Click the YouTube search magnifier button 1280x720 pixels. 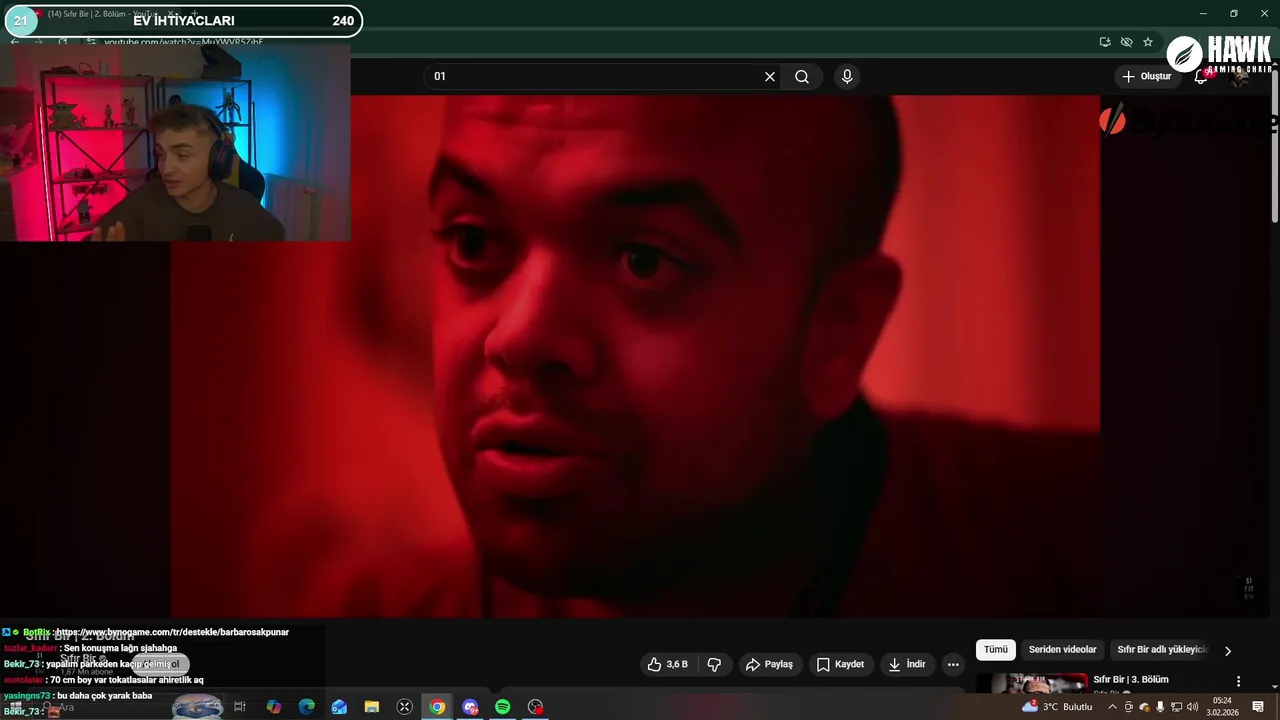[x=802, y=77]
